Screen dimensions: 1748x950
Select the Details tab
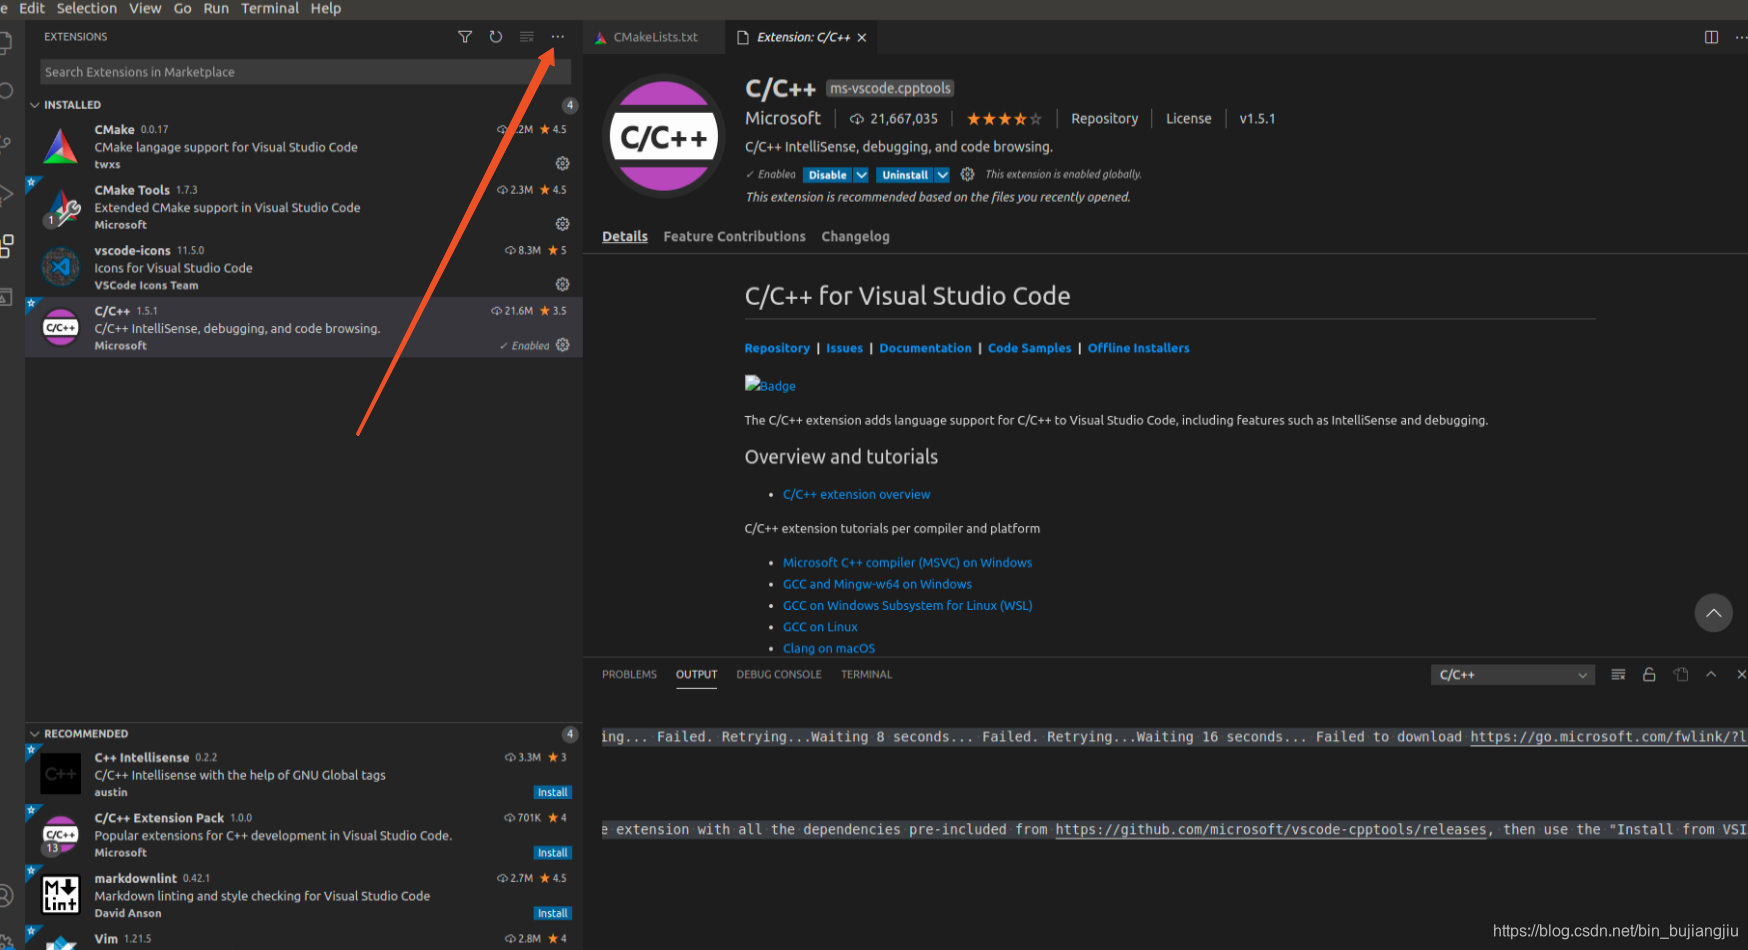coord(625,237)
